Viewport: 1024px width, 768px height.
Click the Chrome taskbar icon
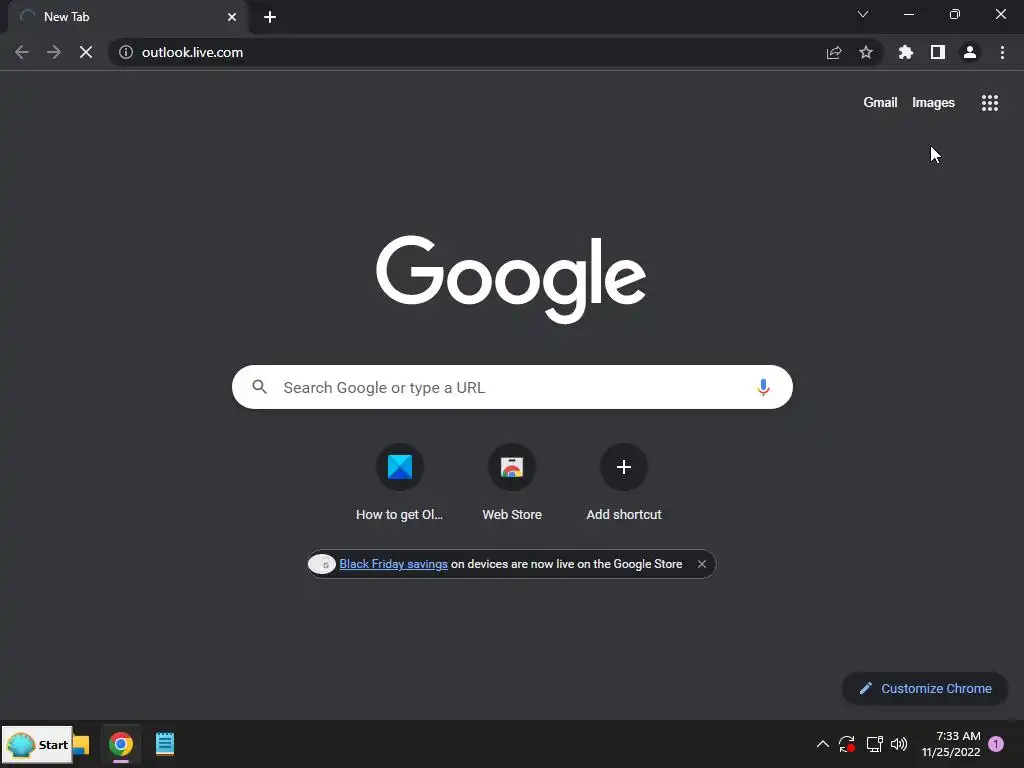point(121,744)
